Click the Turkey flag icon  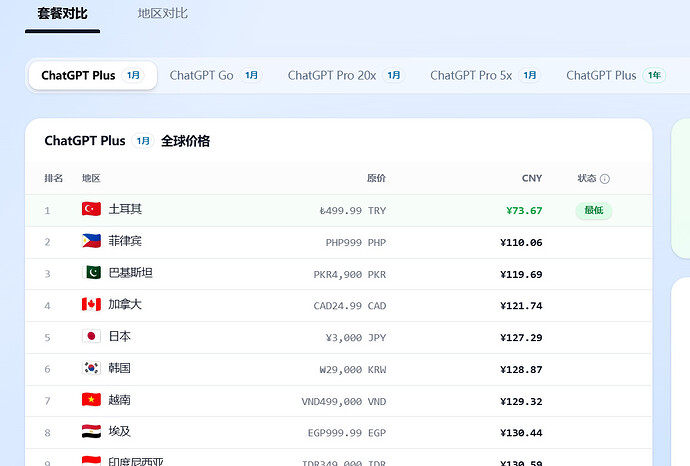click(x=92, y=209)
